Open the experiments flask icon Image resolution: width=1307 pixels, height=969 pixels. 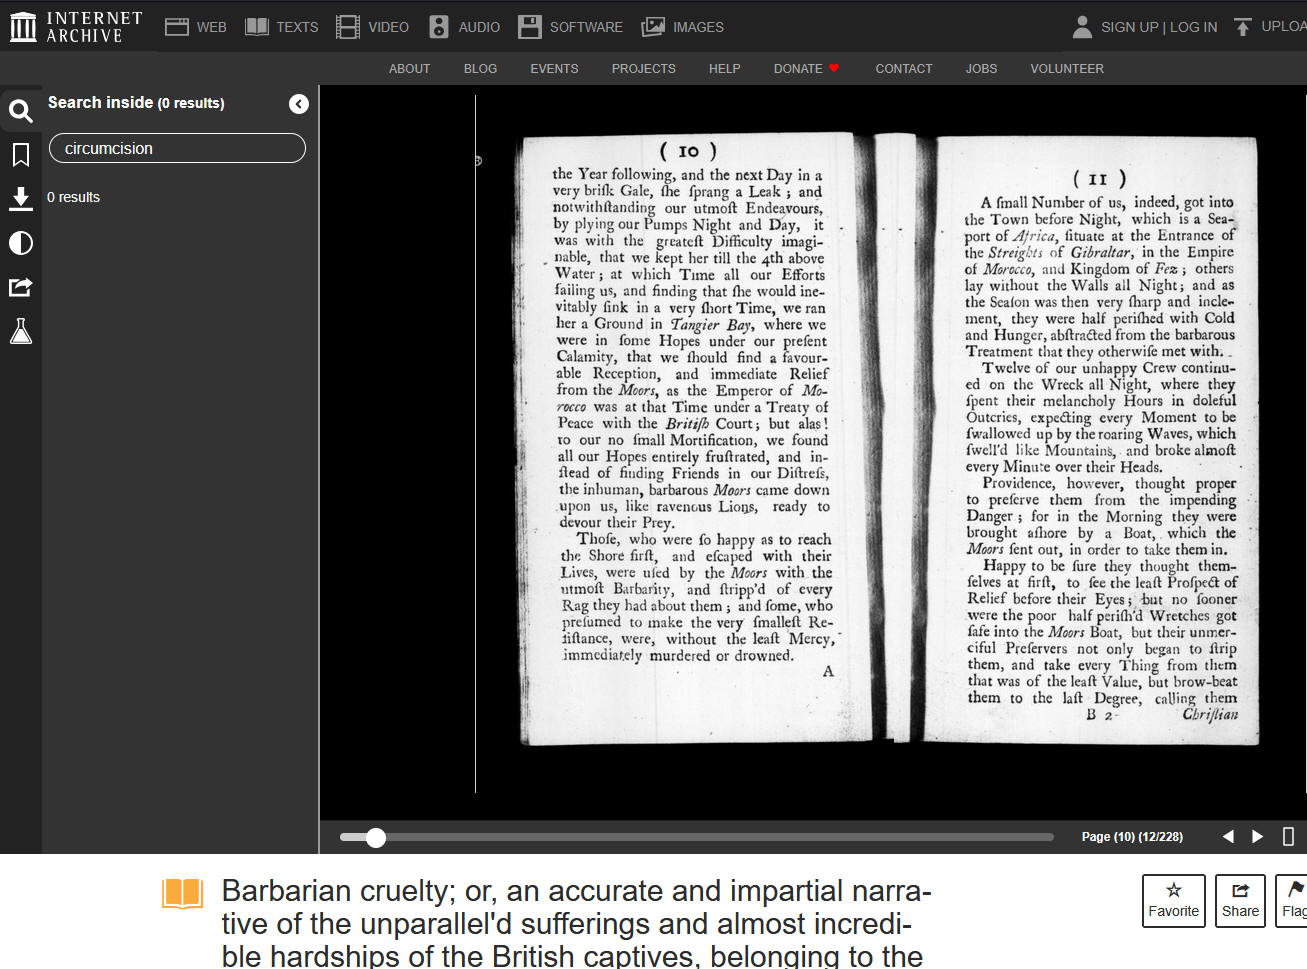(x=21, y=331)
